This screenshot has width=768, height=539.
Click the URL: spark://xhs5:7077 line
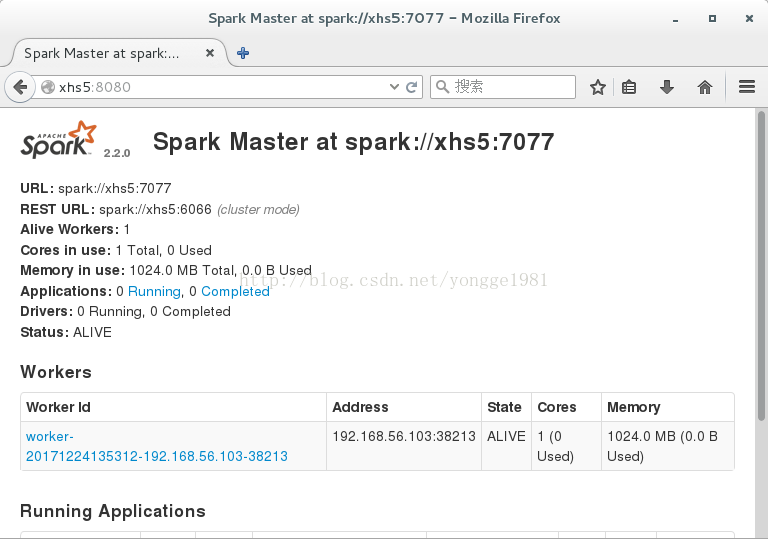click(x=96, y=189)
